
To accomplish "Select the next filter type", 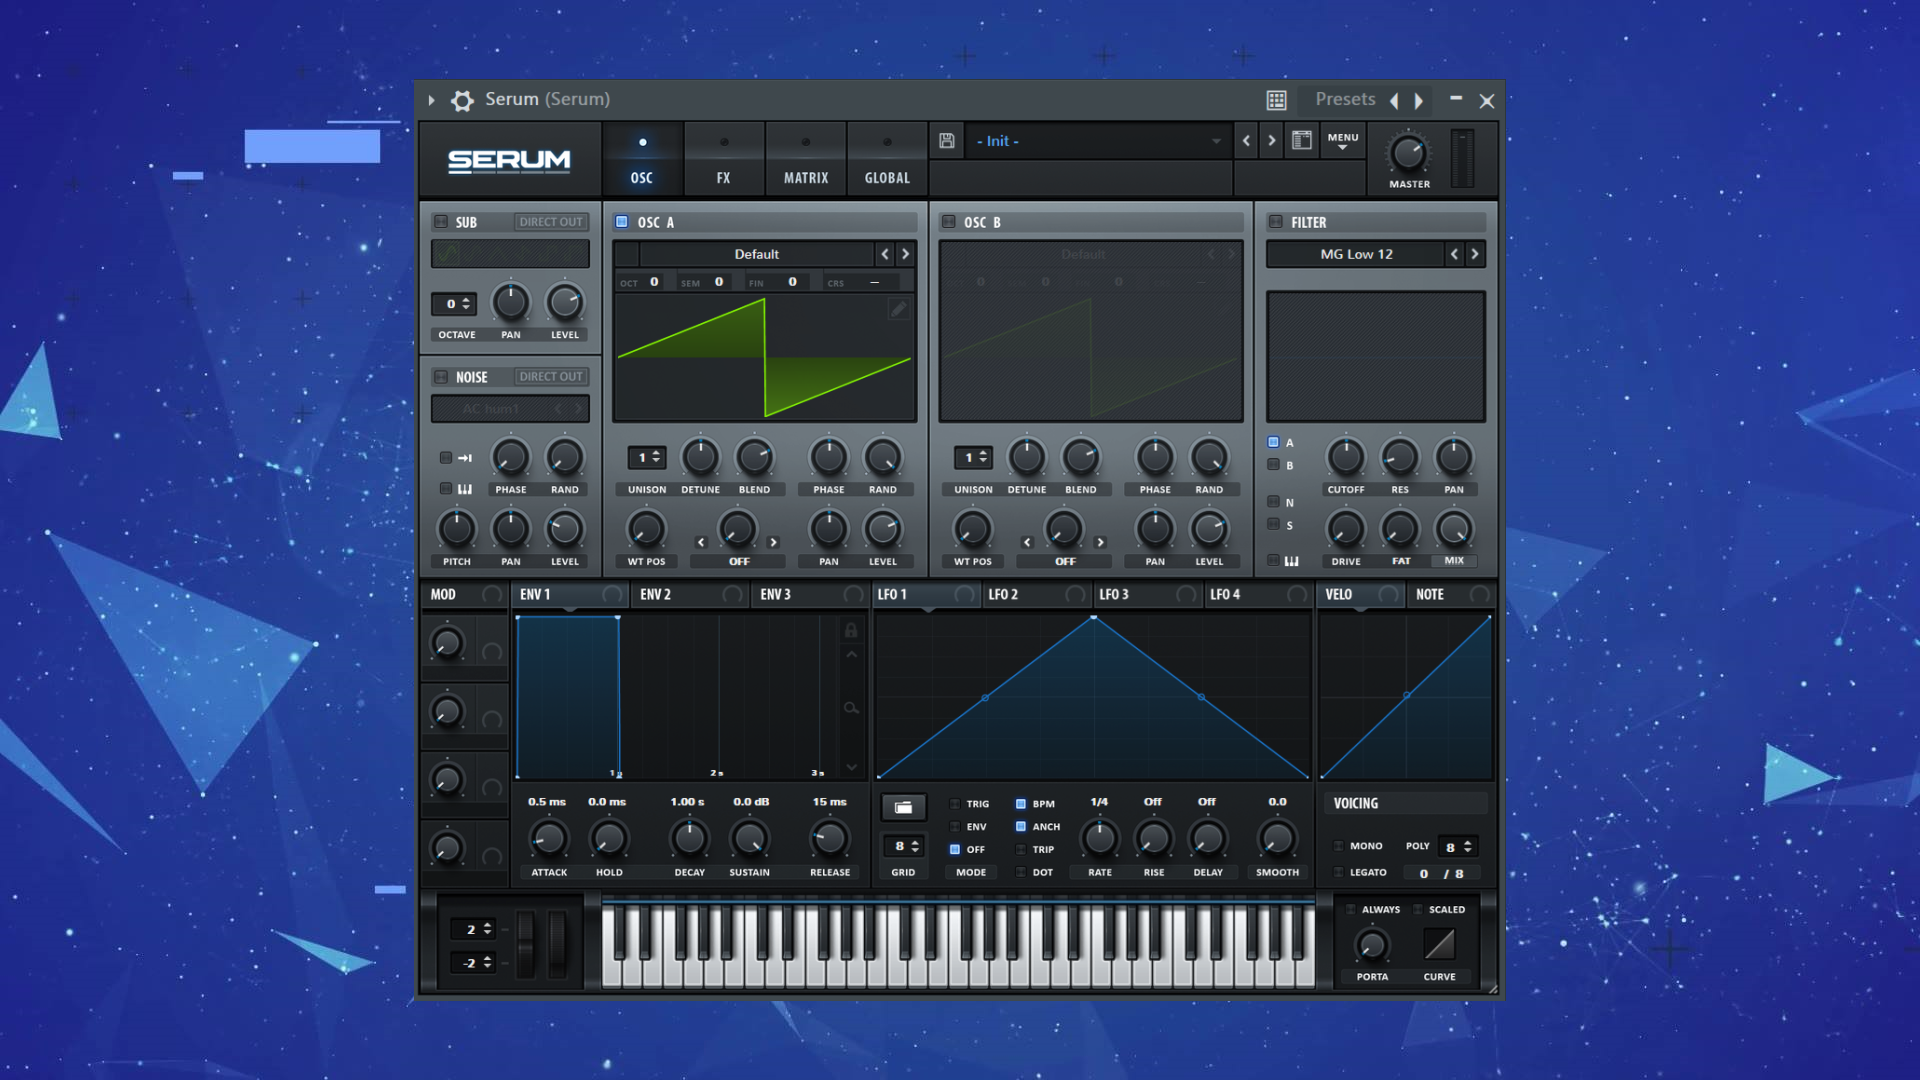I will coord(1475,254).
